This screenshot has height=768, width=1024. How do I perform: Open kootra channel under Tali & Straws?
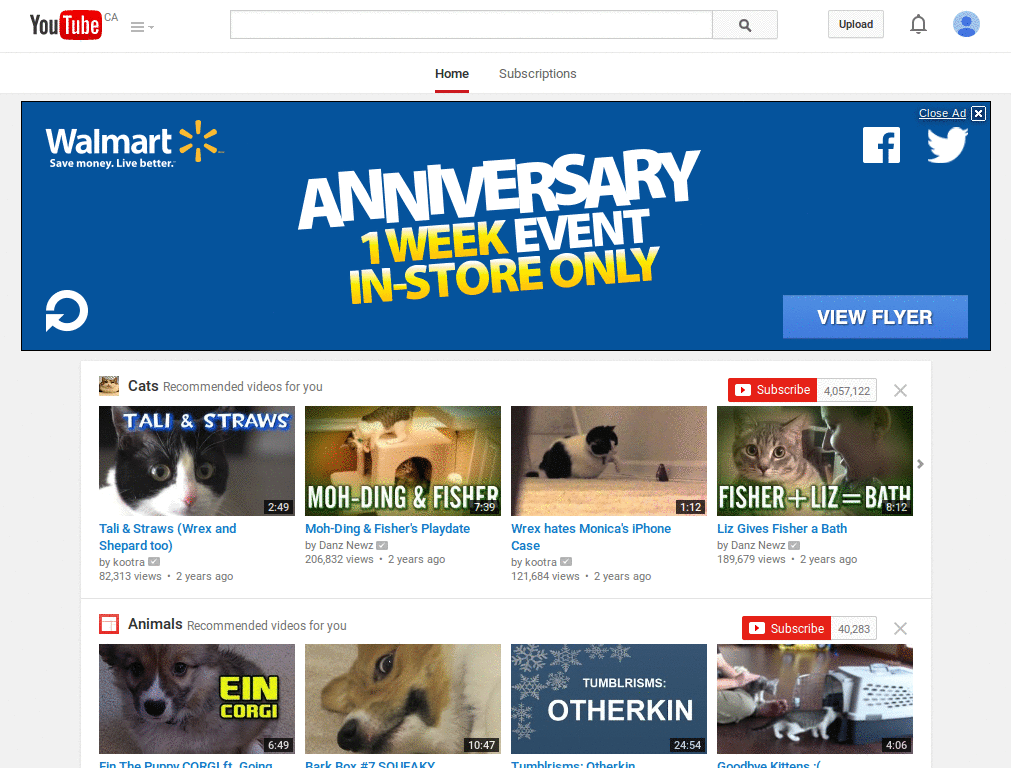[x=129, y=562]
